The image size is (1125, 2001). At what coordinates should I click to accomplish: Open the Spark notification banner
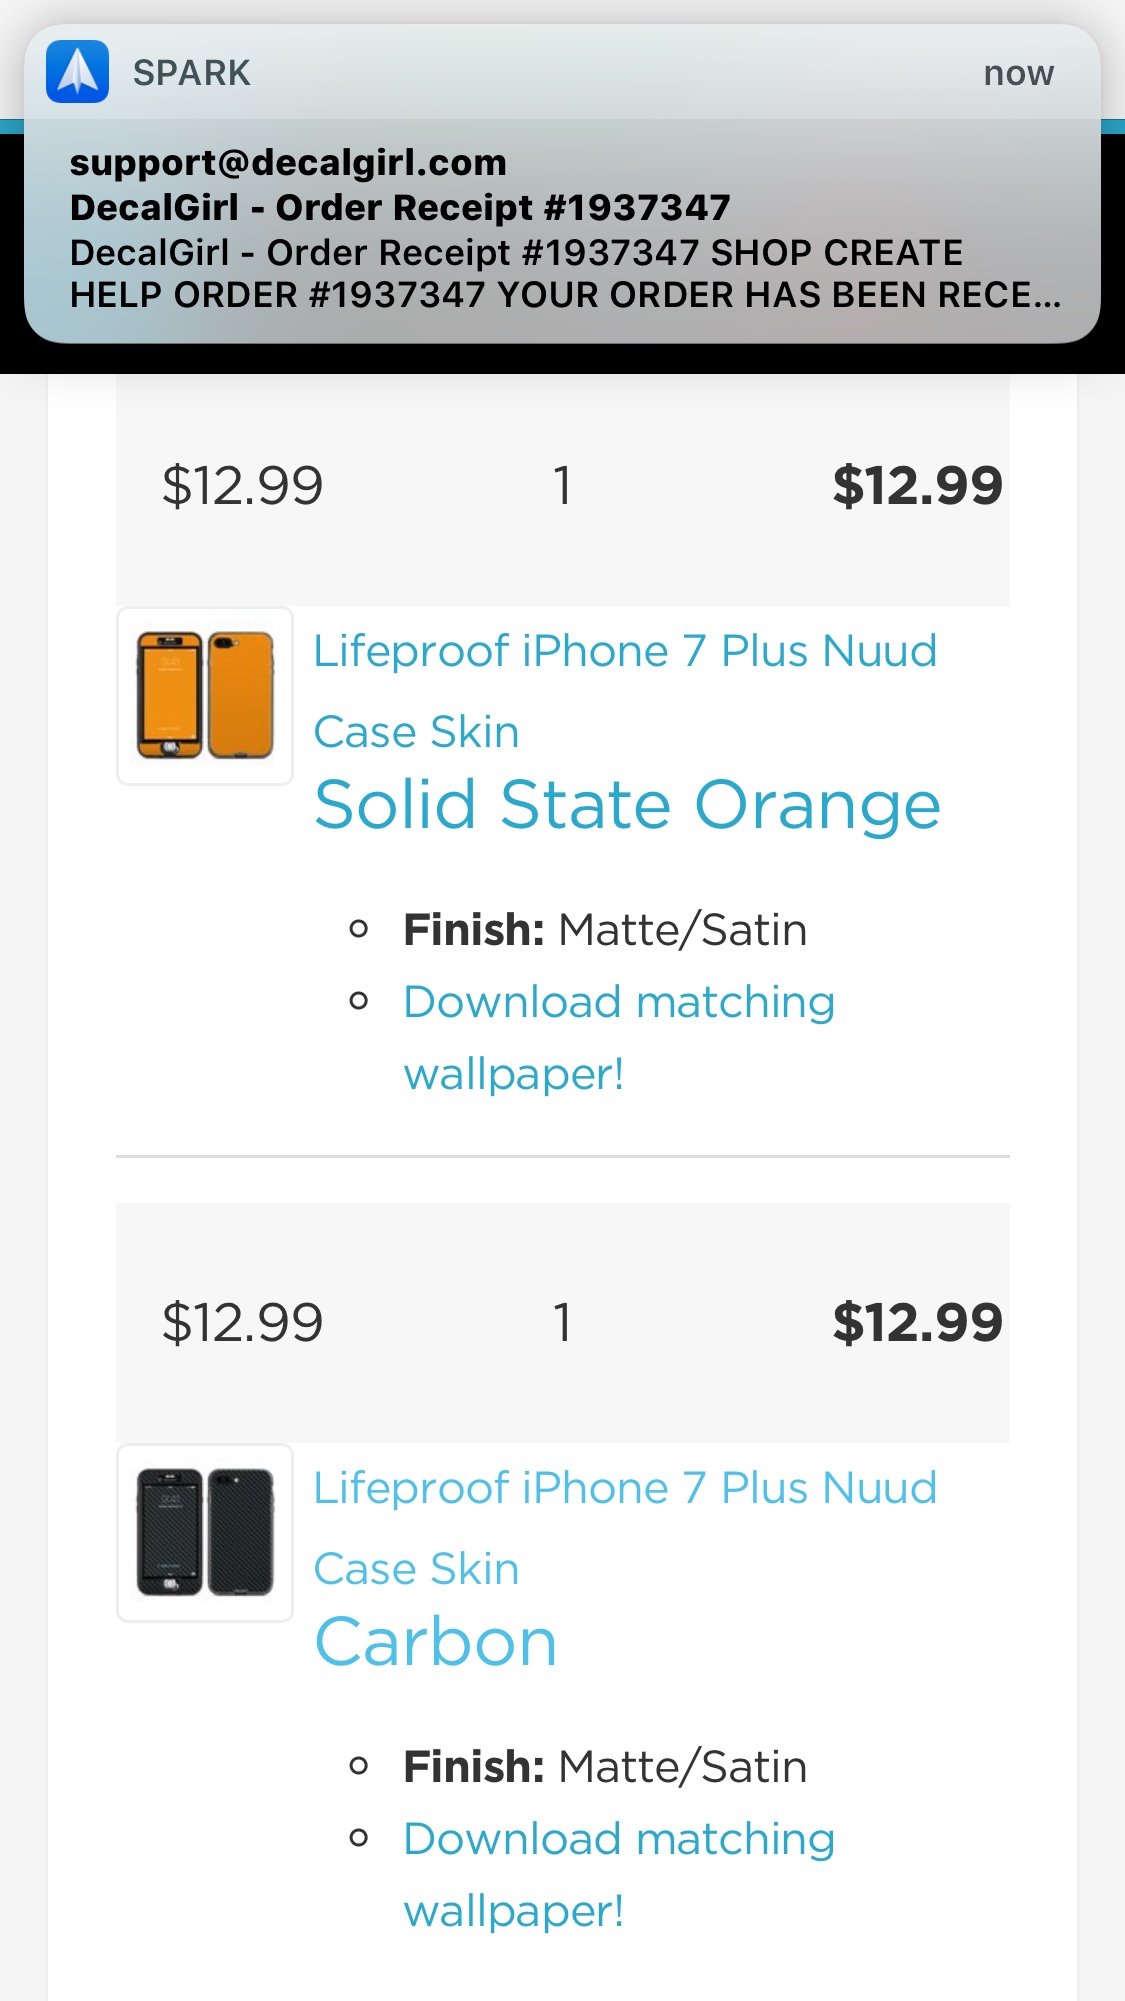562,184
